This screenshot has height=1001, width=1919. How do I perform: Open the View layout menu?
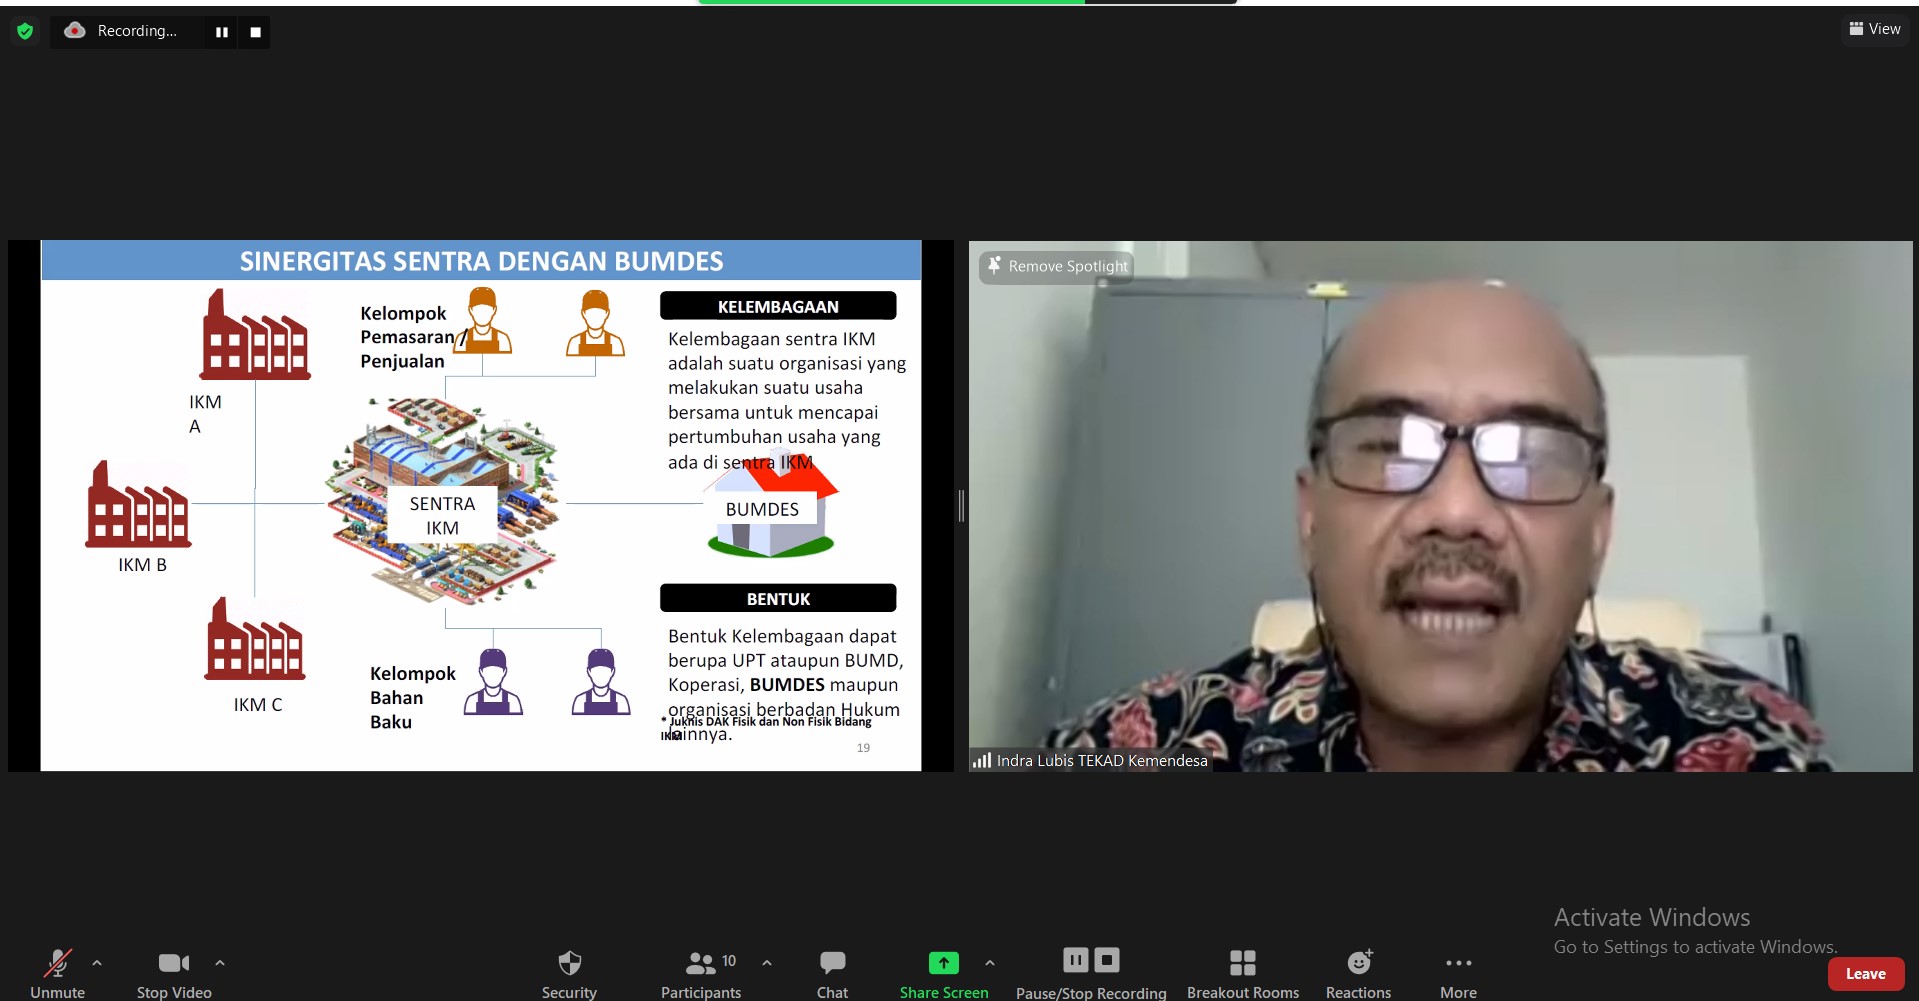click(x=1875, y=29)
